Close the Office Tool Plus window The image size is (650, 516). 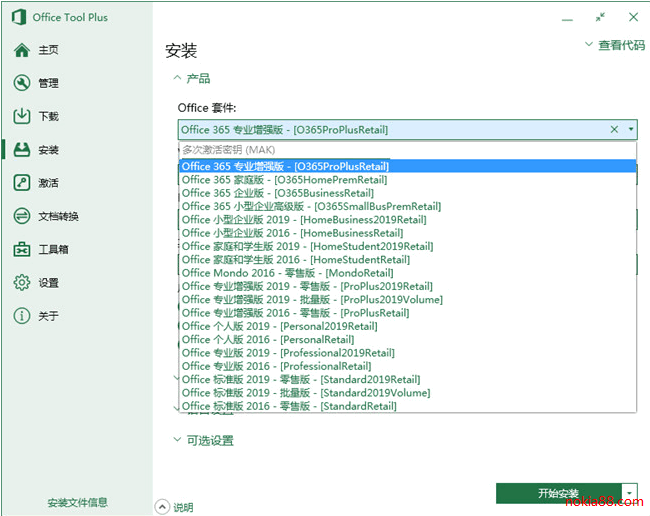[633, 17]
